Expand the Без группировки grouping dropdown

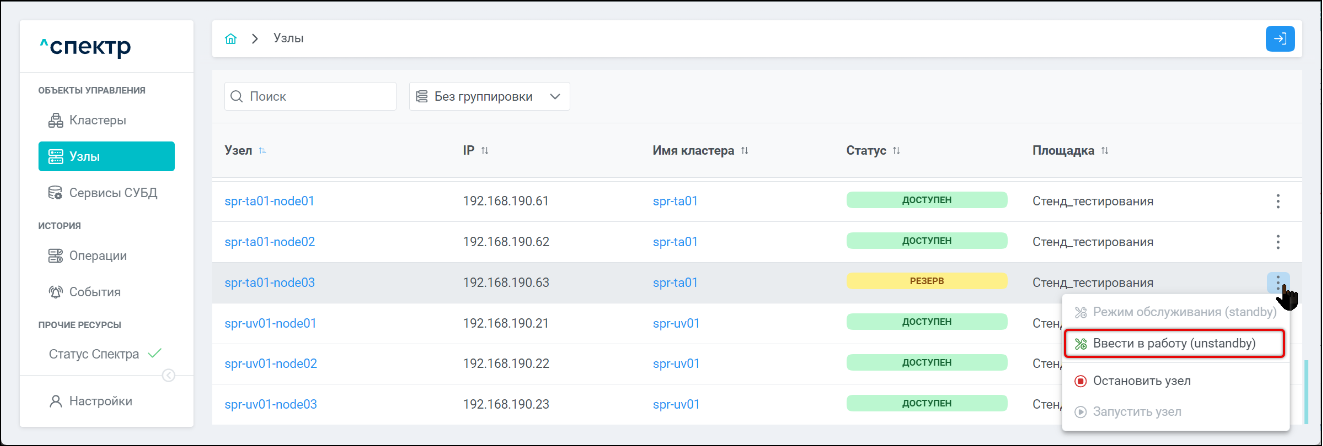[x=489, y=97]
